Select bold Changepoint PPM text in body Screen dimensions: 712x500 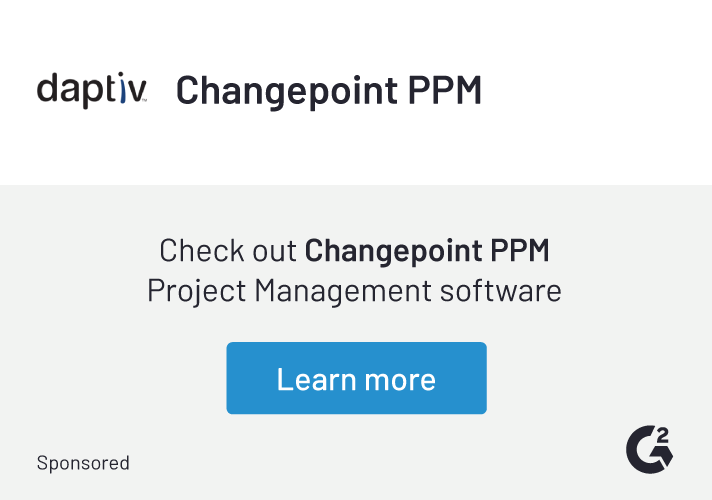[427, 251]
